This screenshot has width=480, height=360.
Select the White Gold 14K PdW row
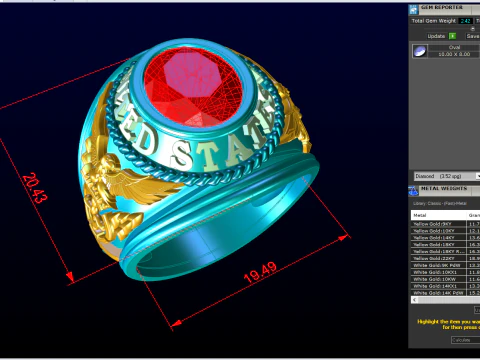[445, 293]
